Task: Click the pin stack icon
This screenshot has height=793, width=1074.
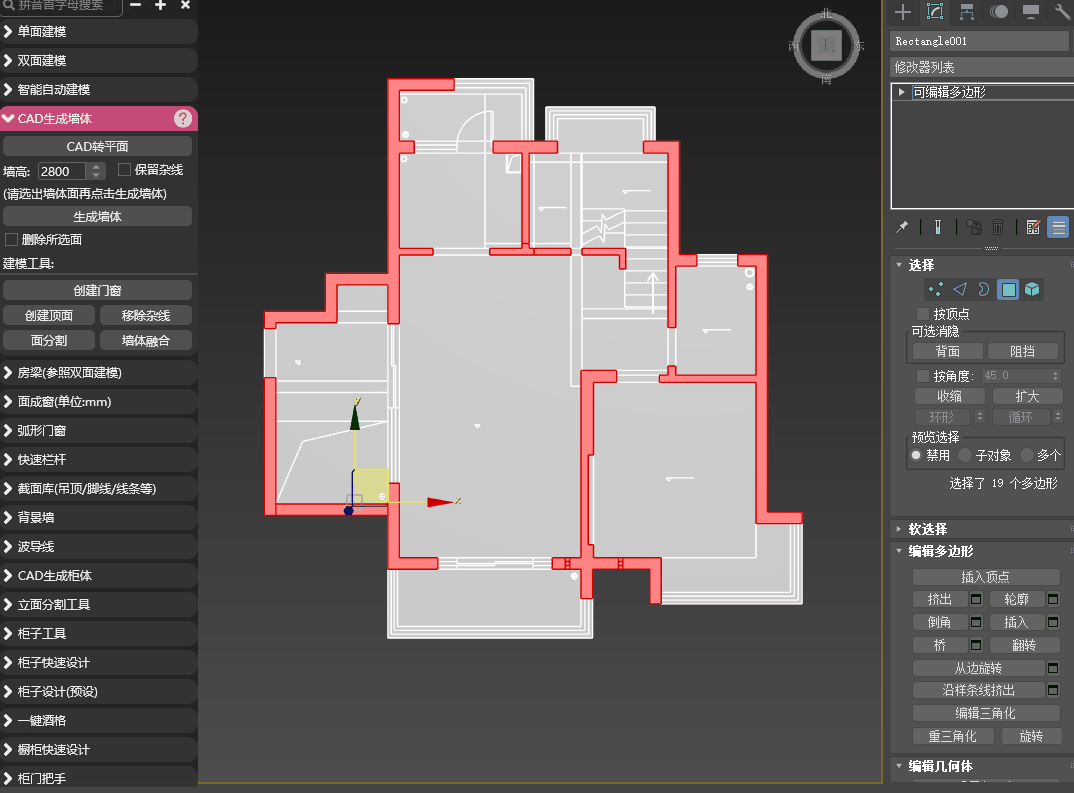Action: click(x=903, y=227)
